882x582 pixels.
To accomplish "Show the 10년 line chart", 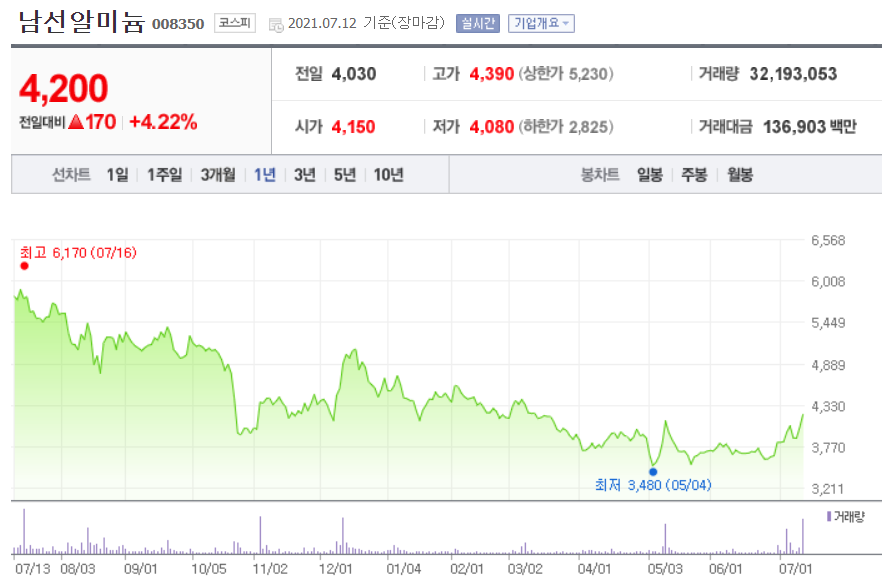I will [388, 175].
